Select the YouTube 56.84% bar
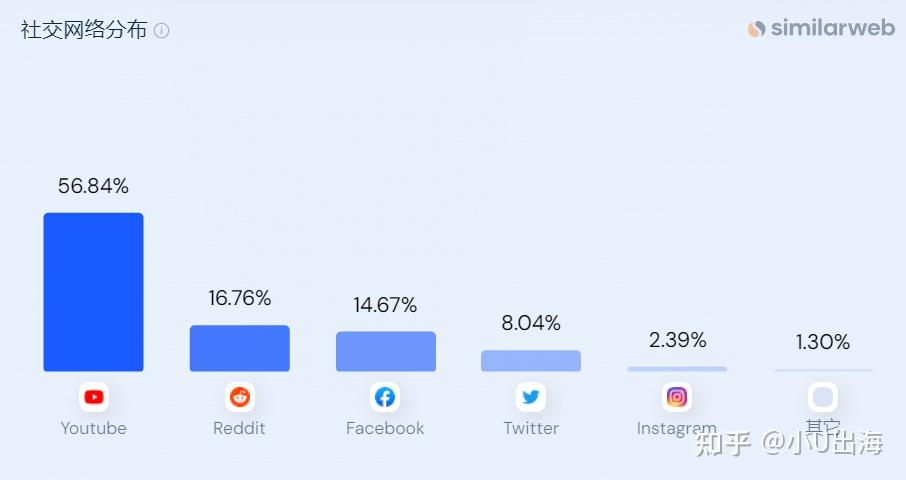The width and height of the screenshot is (906, 480). point(93,292)
